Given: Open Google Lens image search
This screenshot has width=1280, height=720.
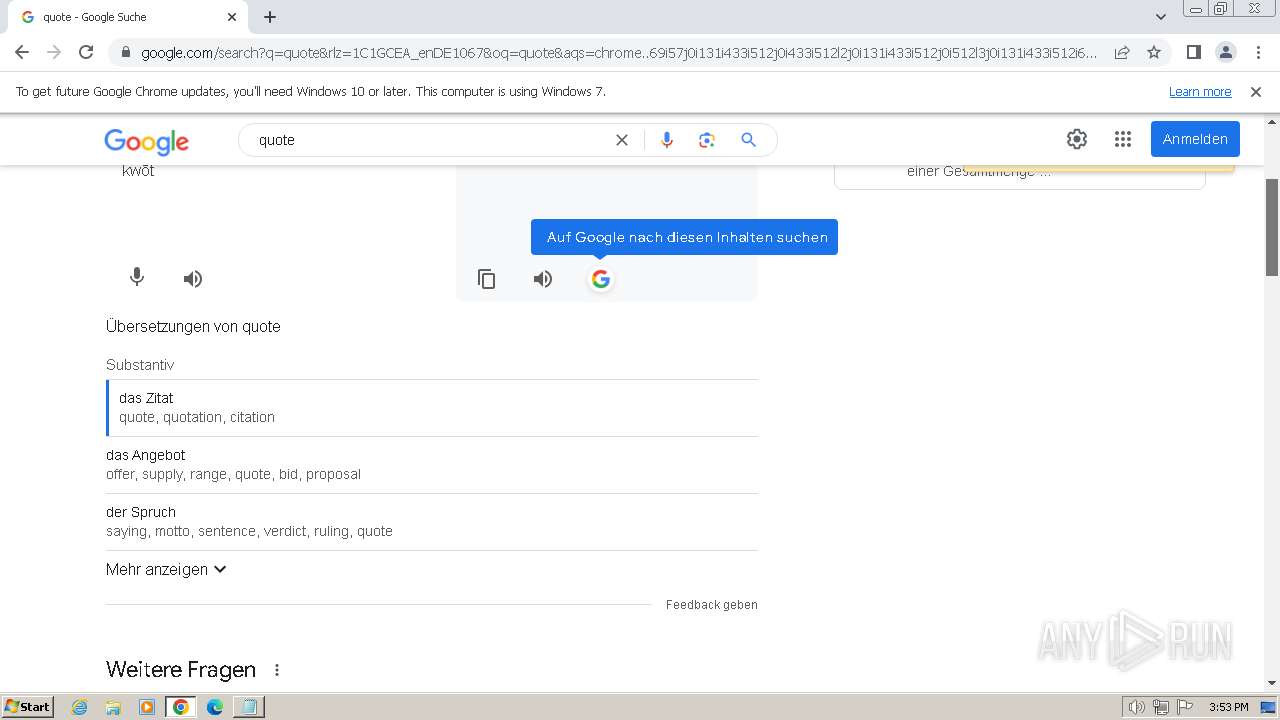Looking at the screenshot, I should click(707, 140).
